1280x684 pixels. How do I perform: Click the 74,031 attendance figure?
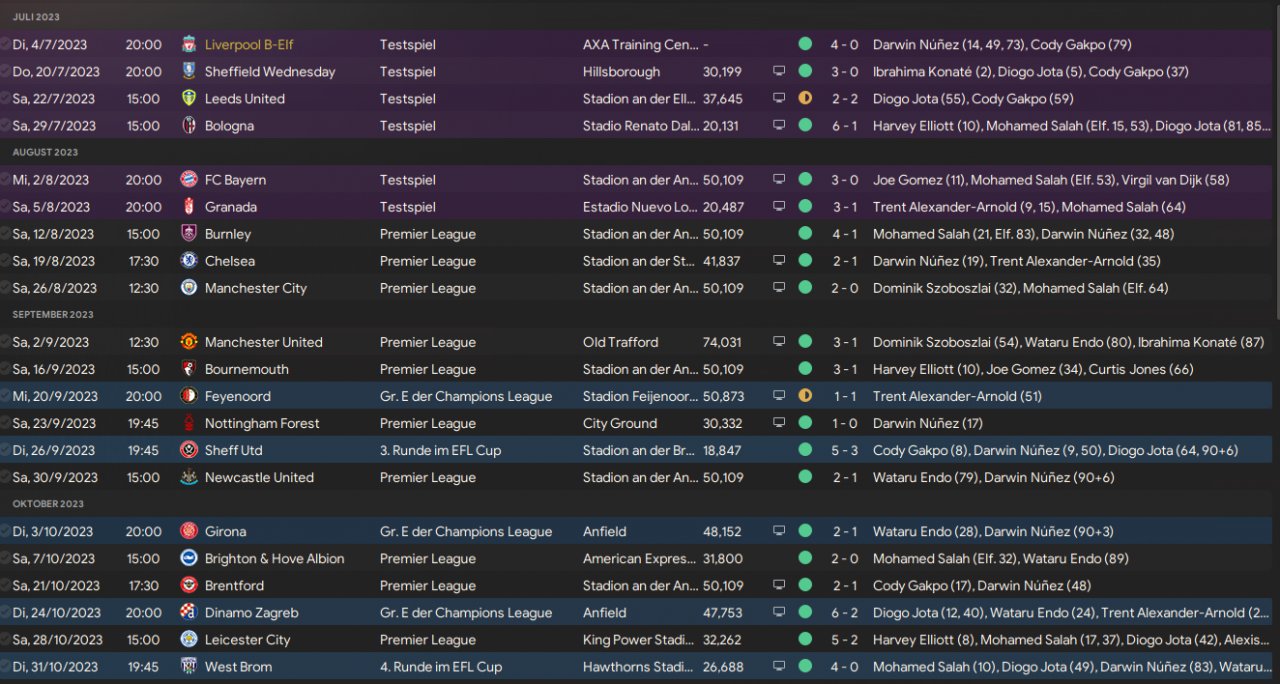pos(722,342)
